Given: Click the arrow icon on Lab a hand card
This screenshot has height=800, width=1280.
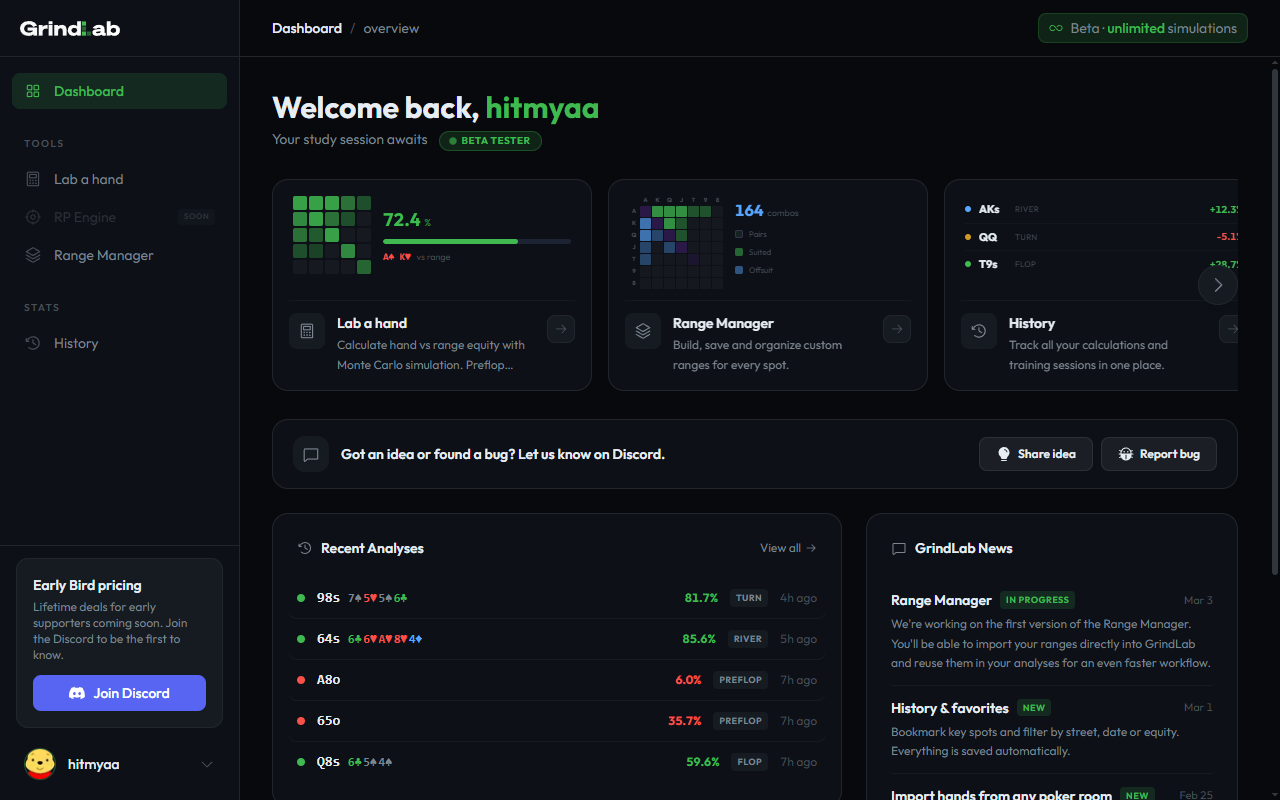Looking at the screenshot, I should pos(560,328).
